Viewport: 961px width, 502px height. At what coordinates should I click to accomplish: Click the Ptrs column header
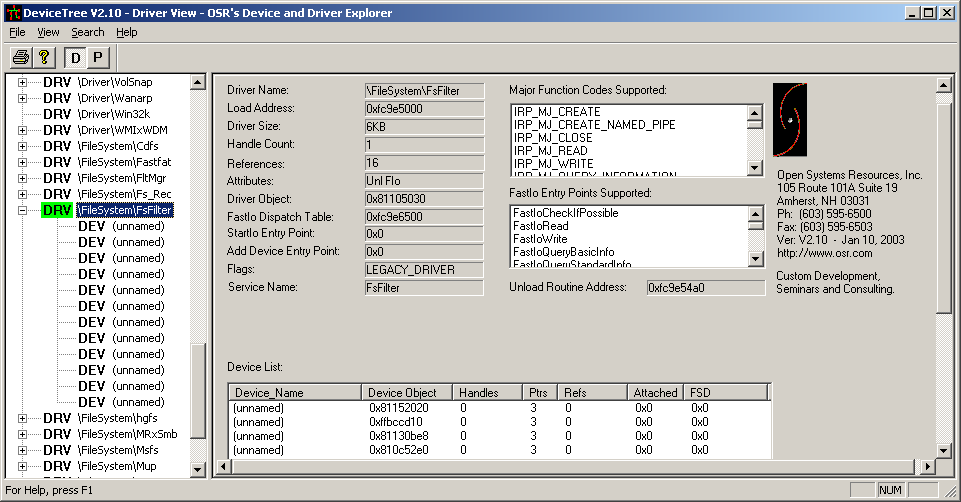click(x=540, y=392)
